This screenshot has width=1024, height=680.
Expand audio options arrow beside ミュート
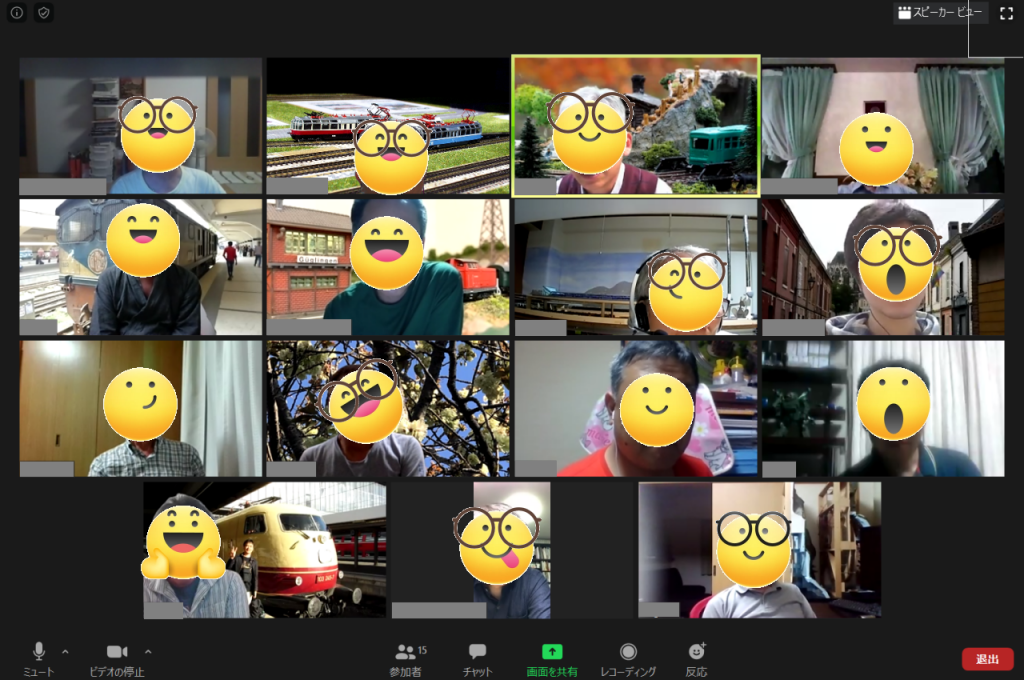[x=65, y=652]
